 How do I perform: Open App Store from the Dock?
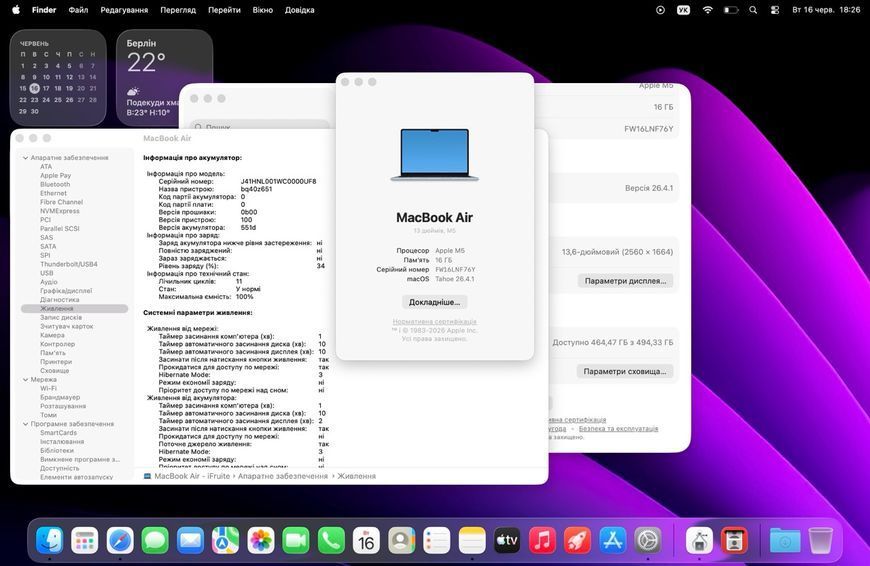click(613, 540)
